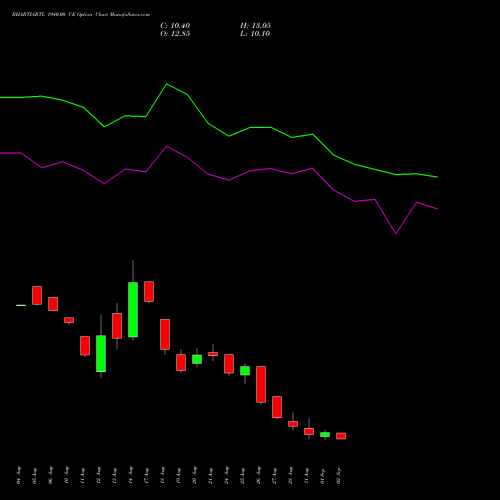Click the red candle above 24 Aug
The width and height of the screenshot is (500, 500).
click(x=229, y=364)
